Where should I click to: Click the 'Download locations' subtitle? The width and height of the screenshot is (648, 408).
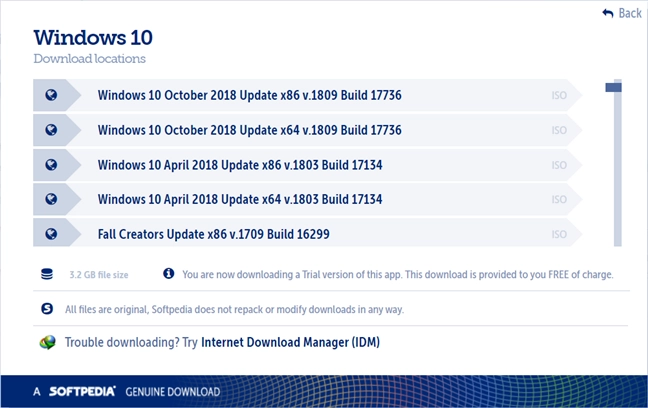tap(90, 59)
